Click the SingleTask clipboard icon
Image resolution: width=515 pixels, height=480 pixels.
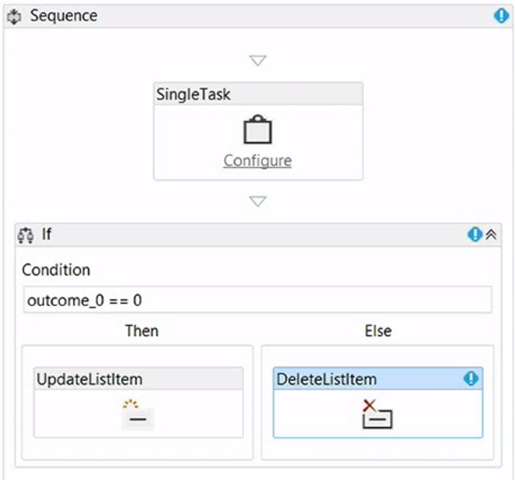[258, 129]
